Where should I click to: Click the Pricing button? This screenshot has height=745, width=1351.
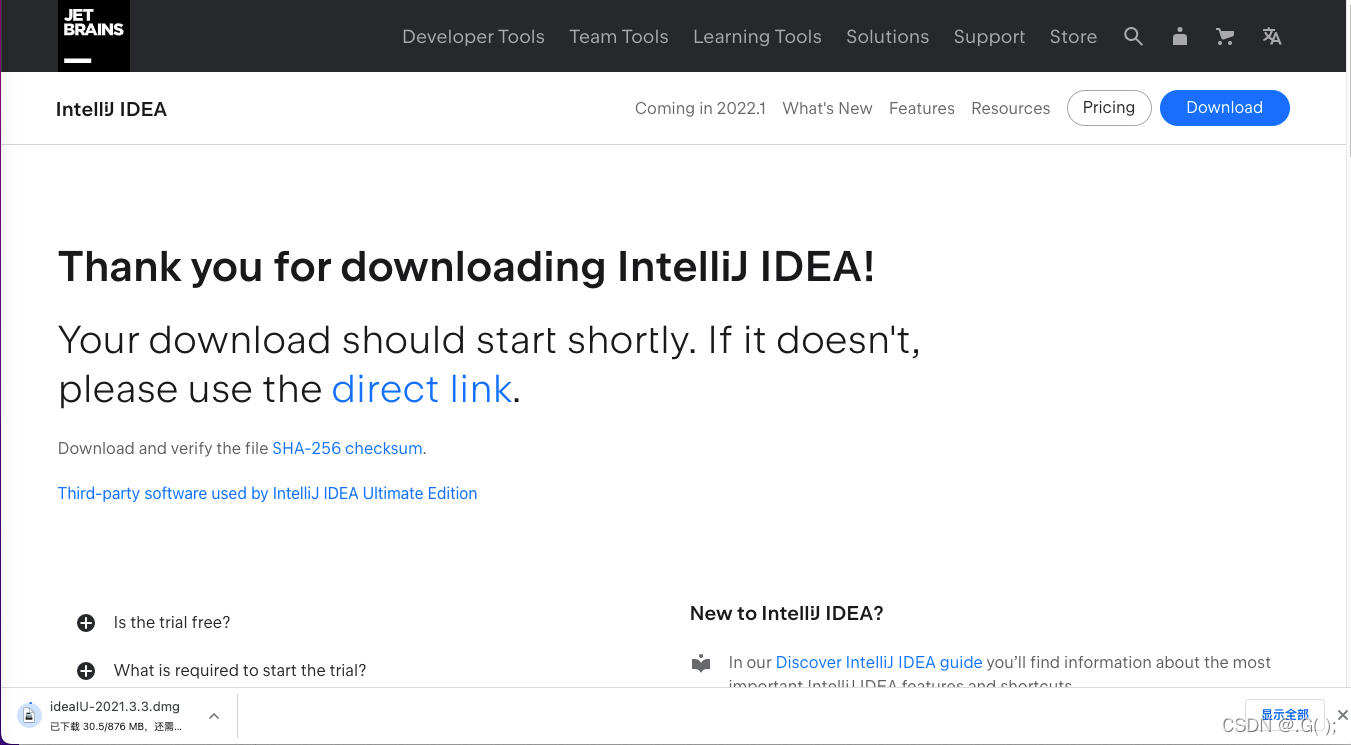click(1109, 108)
